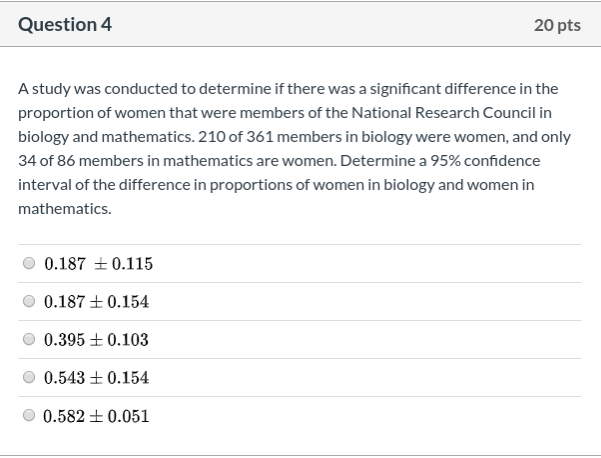This screenshot has width=601, height=458.
Task: Select the 0.582 ± 0.051 radio button
Action: coord(29,416)
